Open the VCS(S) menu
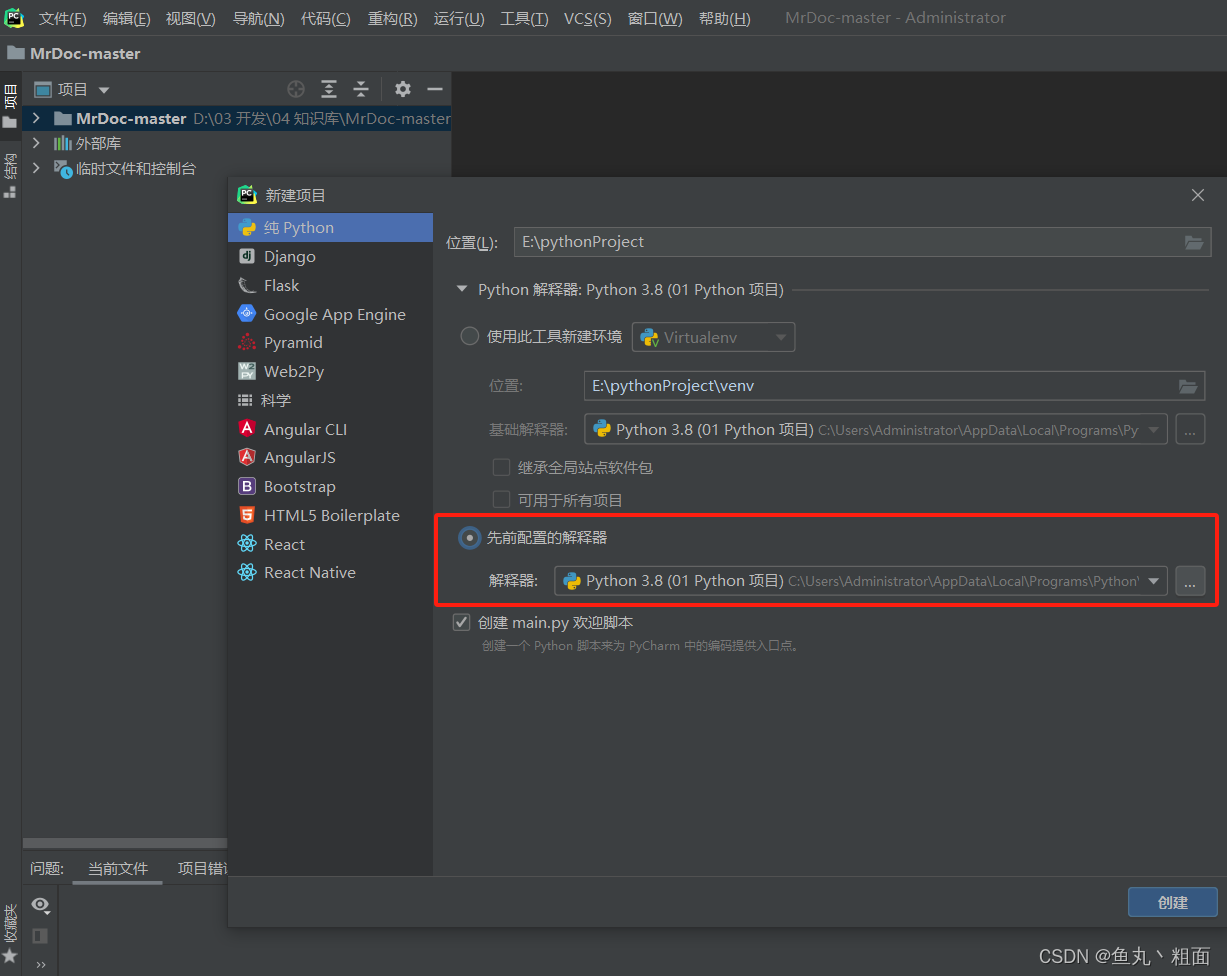This screenshot has width=1227, height=976. (x=588, y=19)
